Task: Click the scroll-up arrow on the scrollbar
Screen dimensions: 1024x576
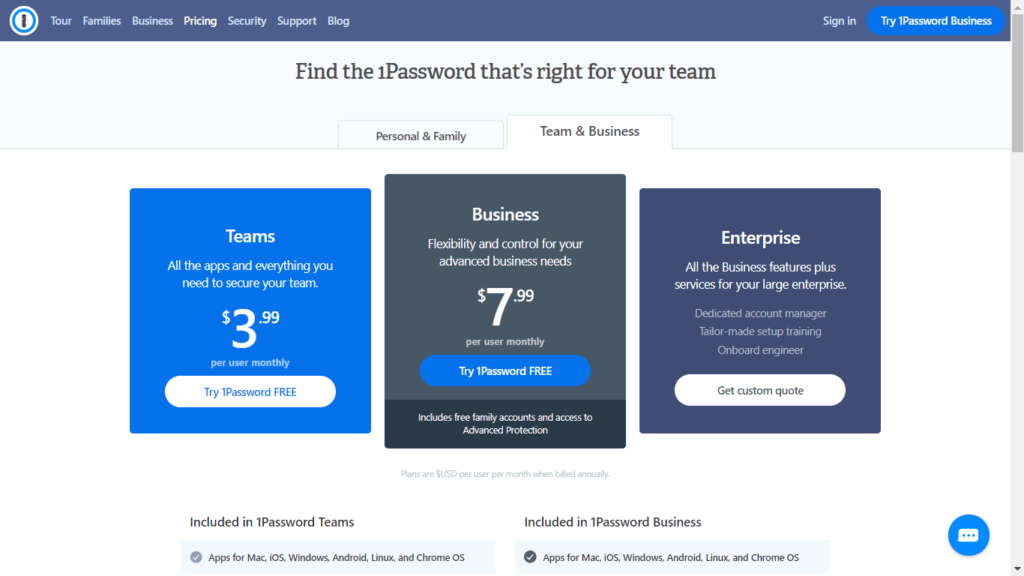Action: tap(1017, 9)
